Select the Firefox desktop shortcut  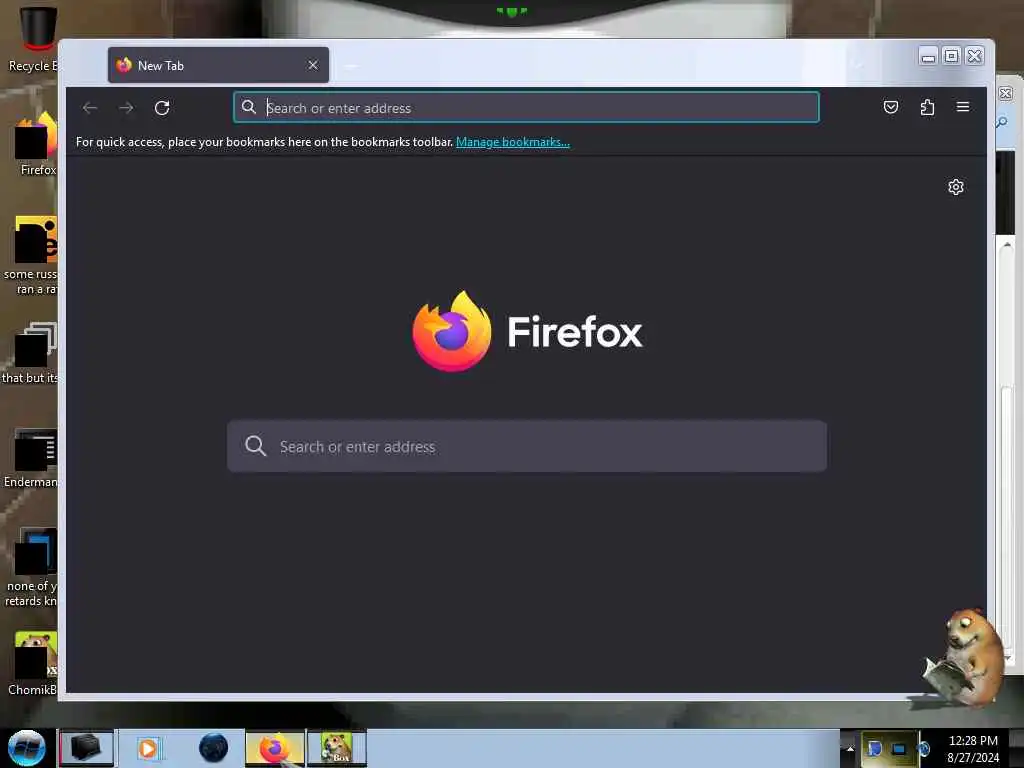[x=37, y=144]
